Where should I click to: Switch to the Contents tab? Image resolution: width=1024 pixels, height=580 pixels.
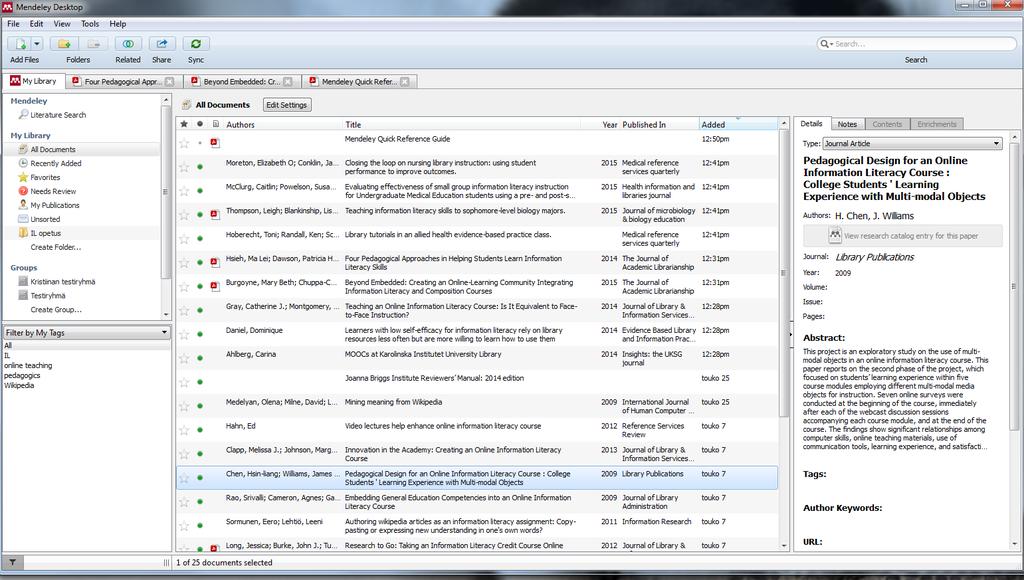pos(887,124)
